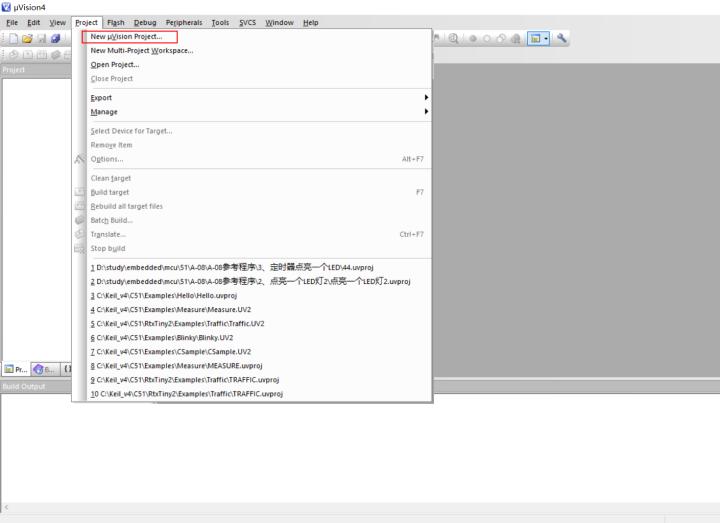This screenshot has width=720, height=523.
Task: Open the Flash menu
Action: [116, 22]
